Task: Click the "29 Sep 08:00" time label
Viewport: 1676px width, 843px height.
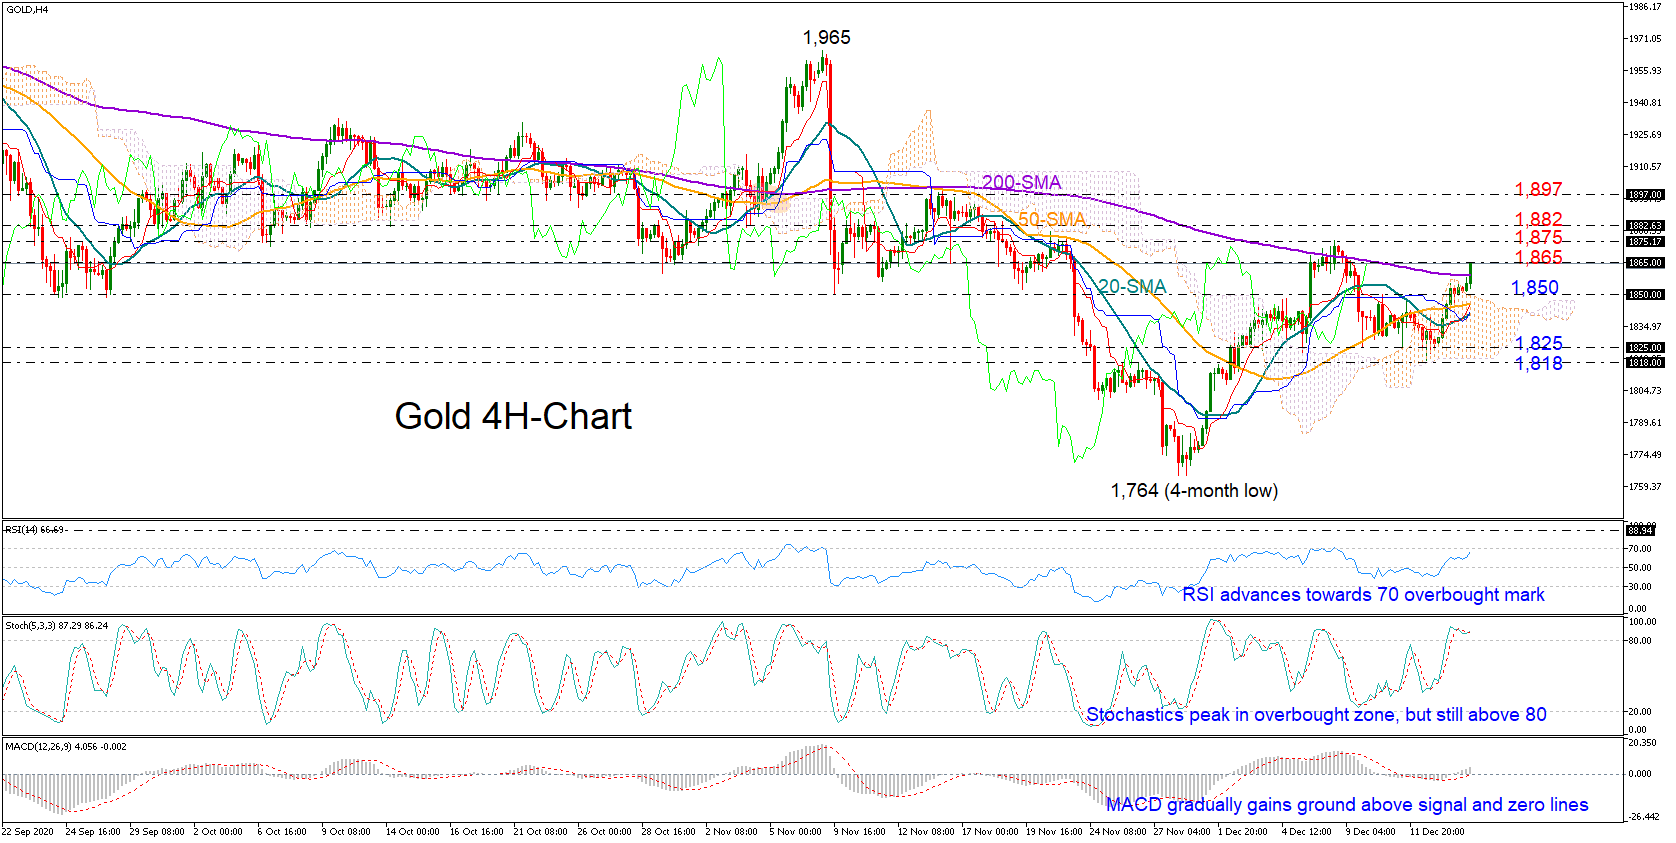Action: (x=157, y=832)
